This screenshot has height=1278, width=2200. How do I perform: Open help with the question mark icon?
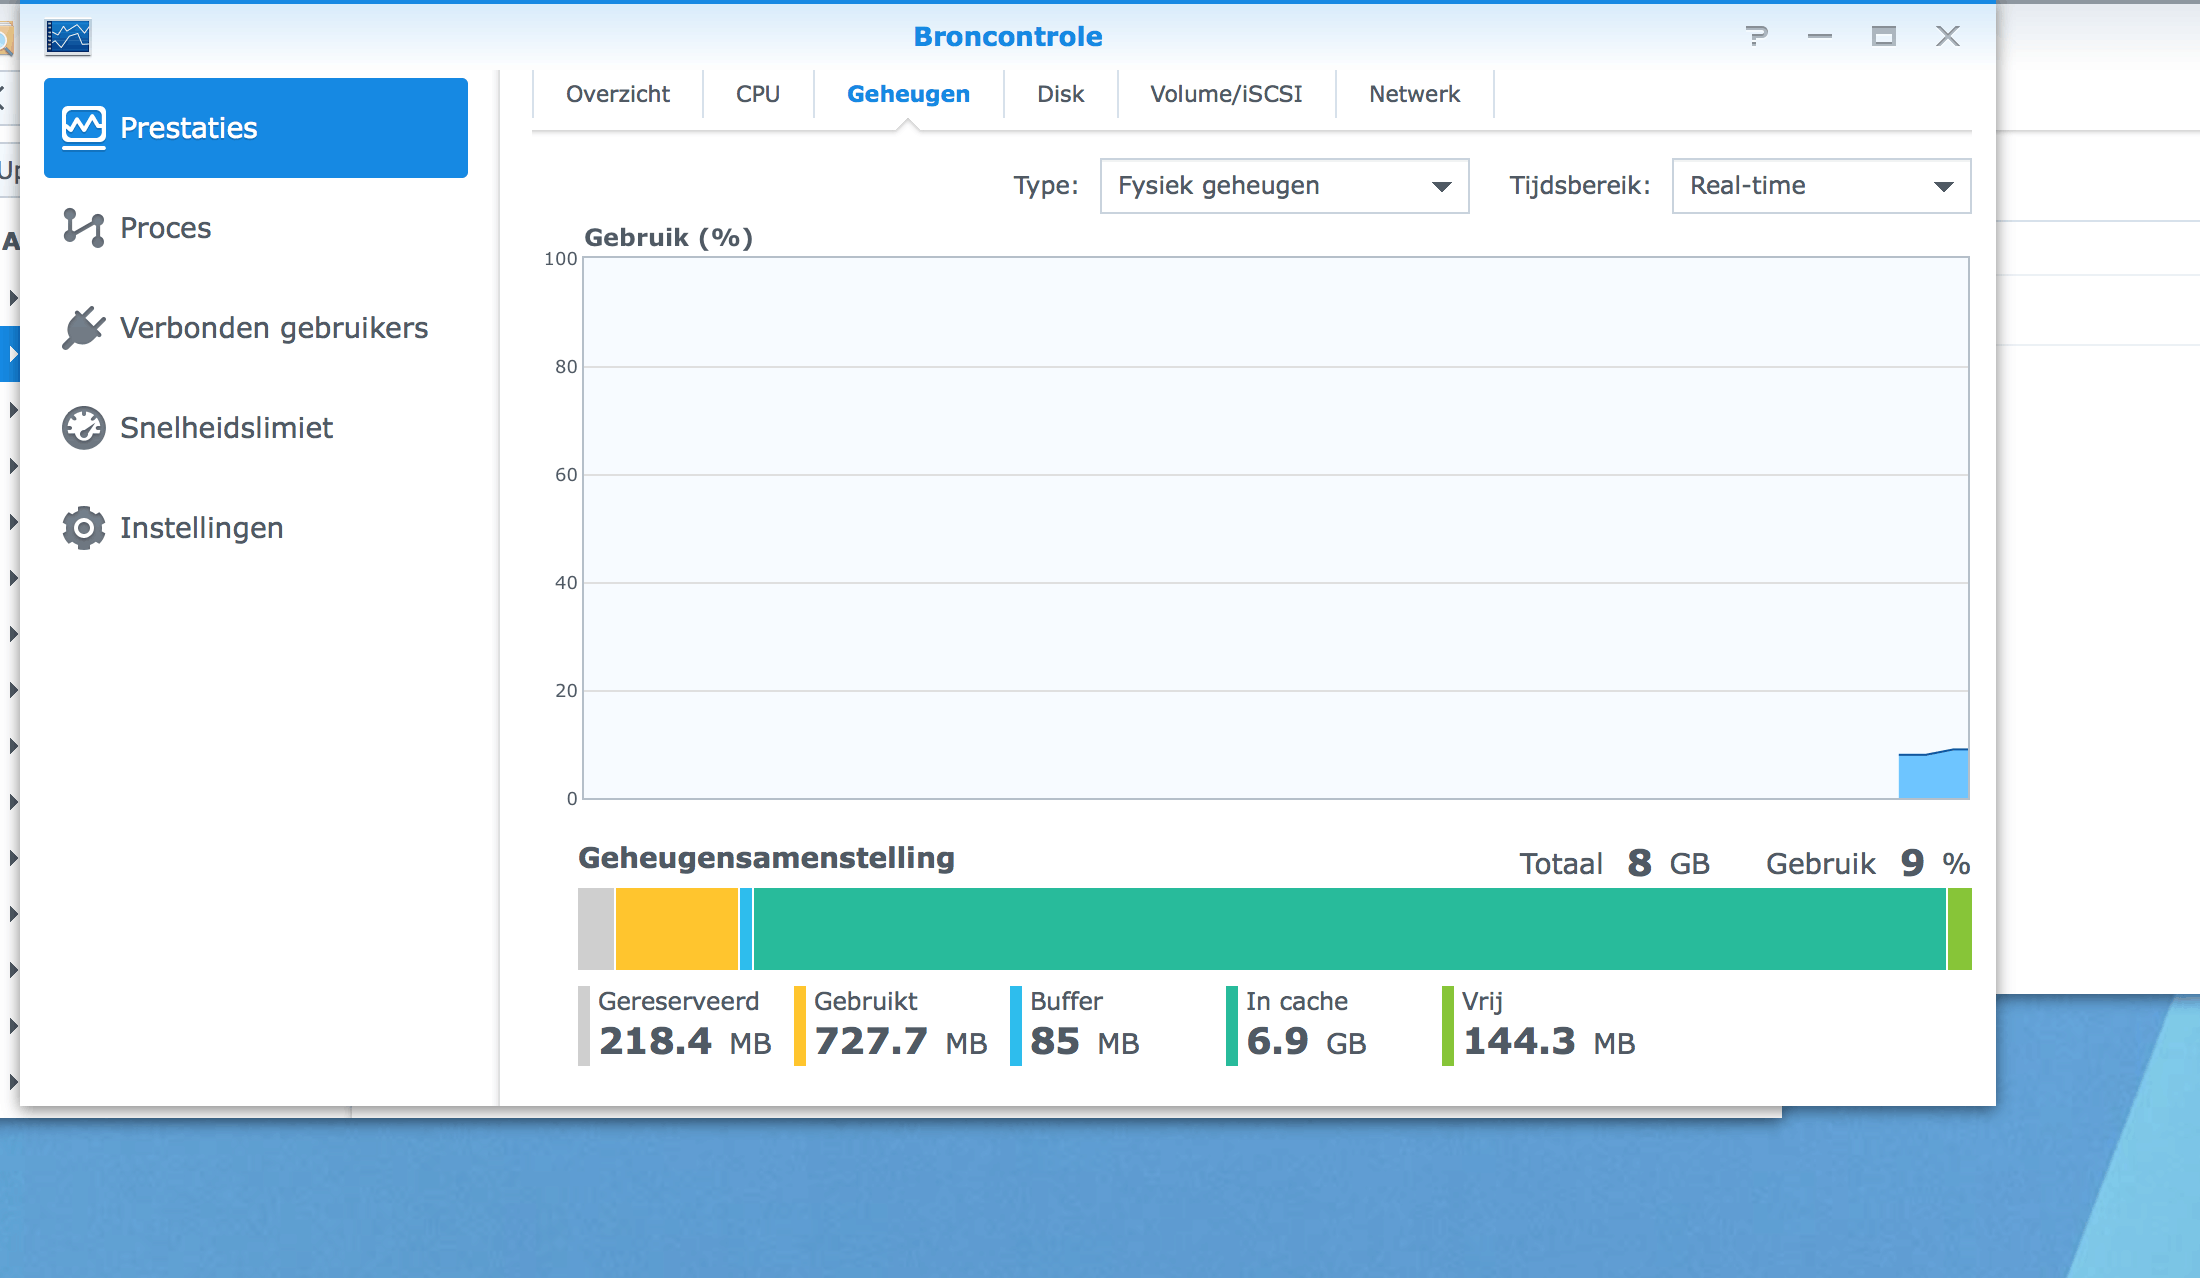click(x=1756, y=37)
